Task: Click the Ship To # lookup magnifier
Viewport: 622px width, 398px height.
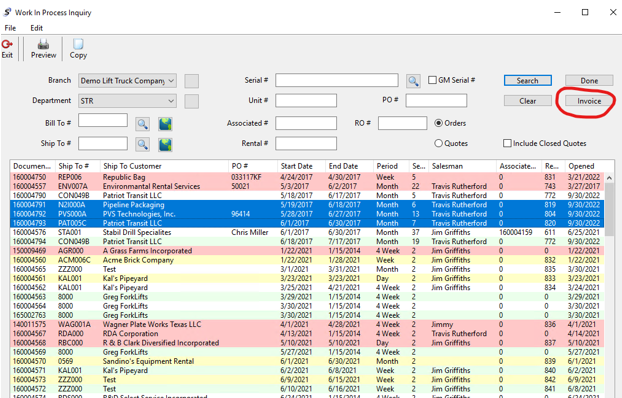Action: pos(142,144)
